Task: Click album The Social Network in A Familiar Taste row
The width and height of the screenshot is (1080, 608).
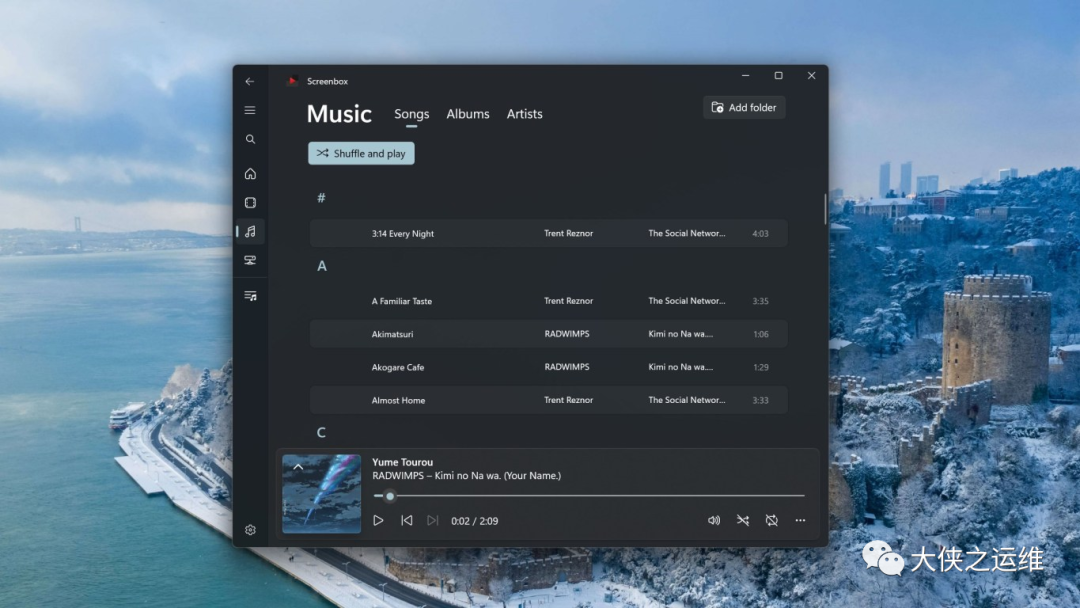Action: pyautogui.click(x=687, y=301)
